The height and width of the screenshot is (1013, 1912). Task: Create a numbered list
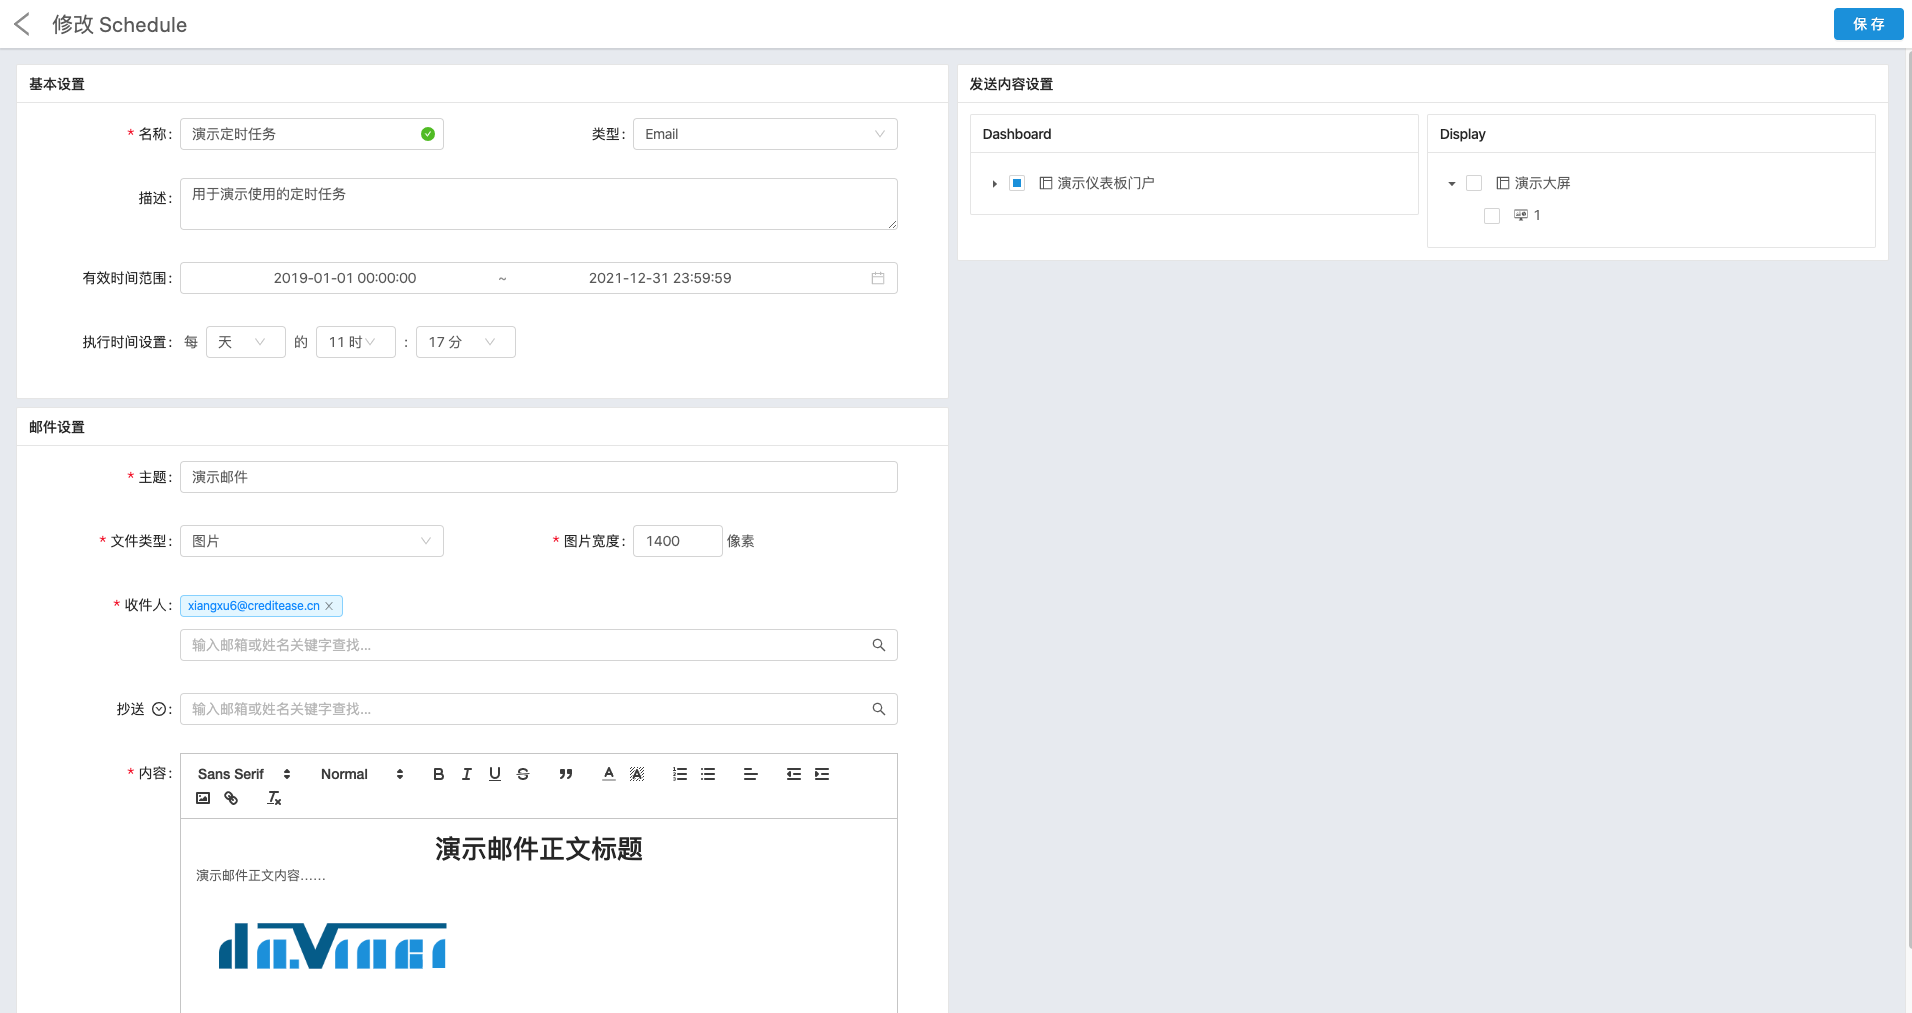680,774
